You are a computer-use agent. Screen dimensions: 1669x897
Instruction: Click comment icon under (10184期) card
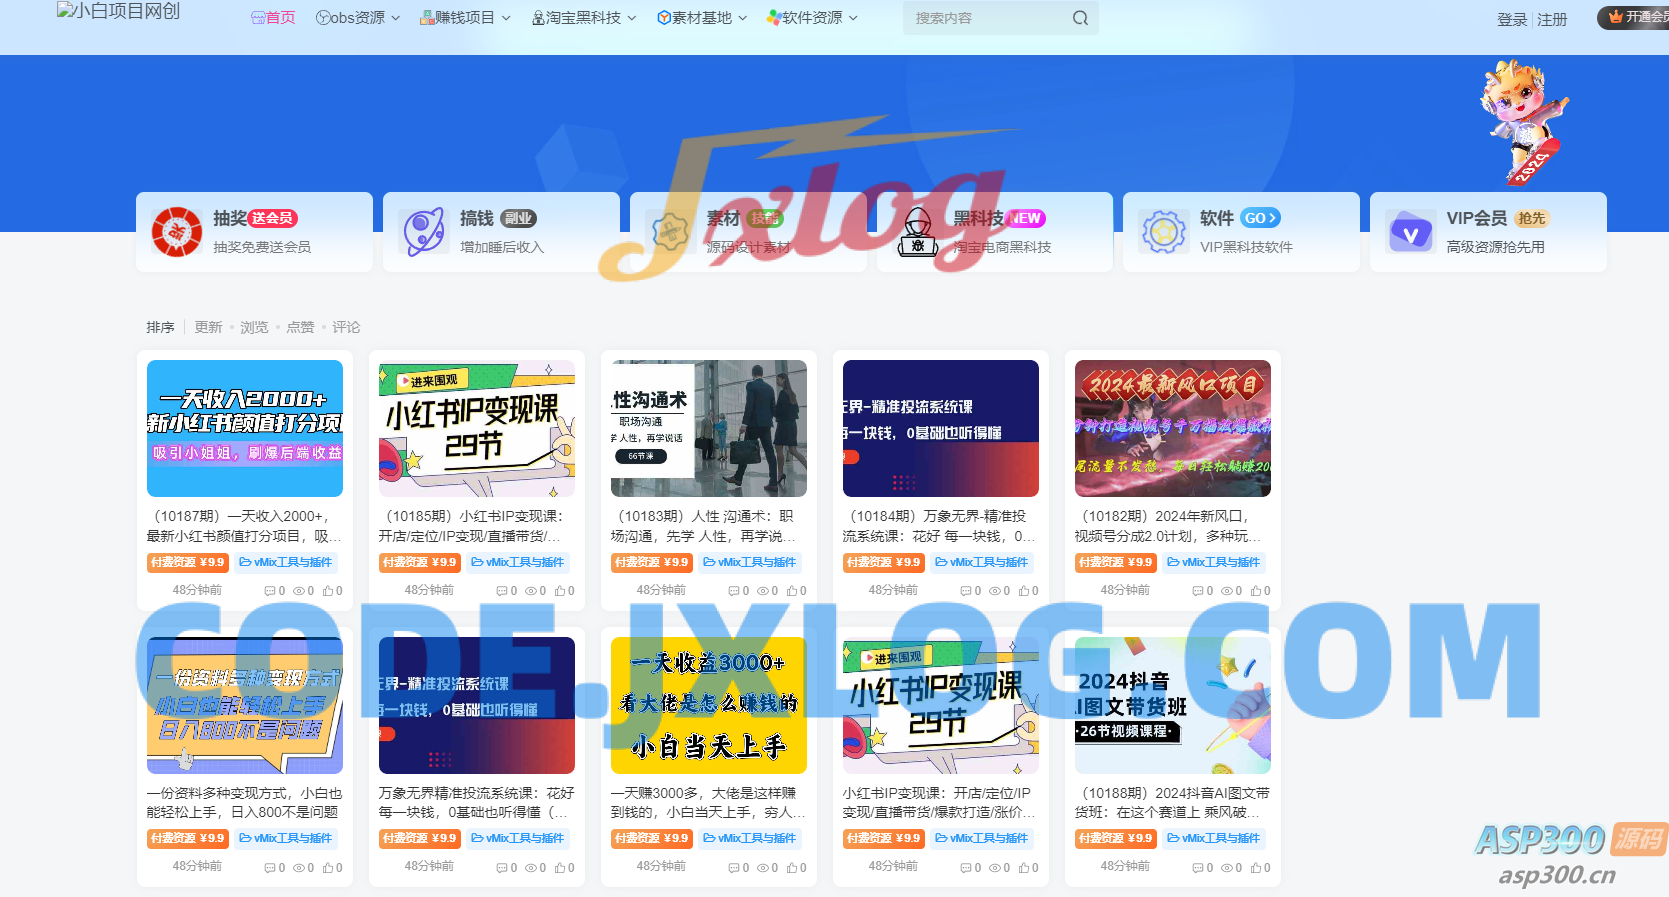click(x=965, y=591)
